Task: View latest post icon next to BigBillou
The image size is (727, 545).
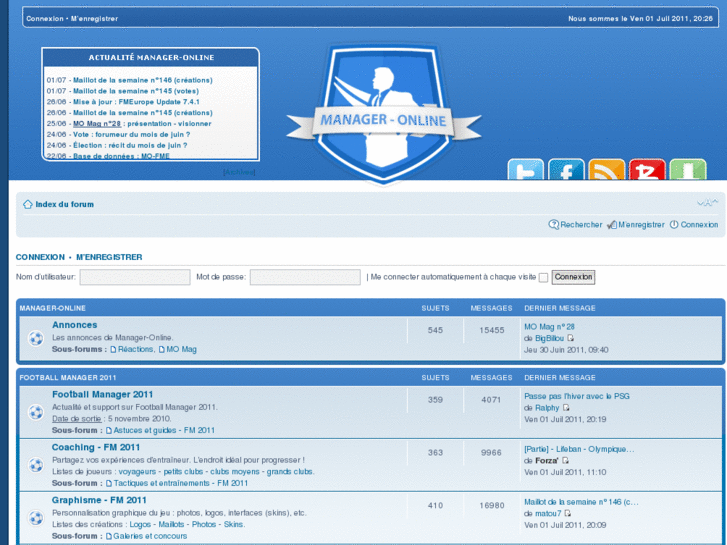Action: tap(571, 338)
